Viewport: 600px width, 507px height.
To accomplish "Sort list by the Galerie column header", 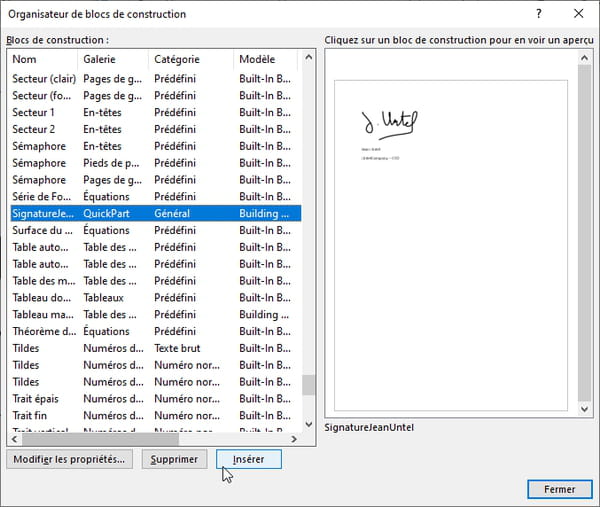I will [113, 59].
